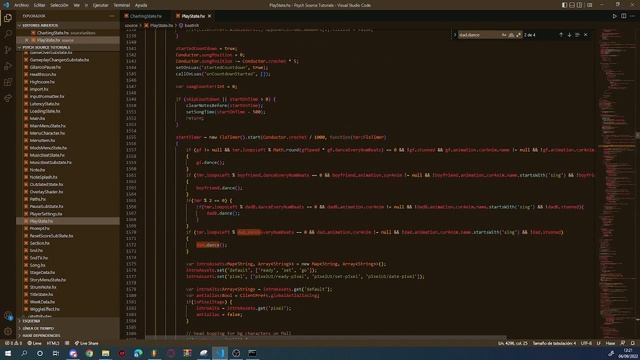
Task: Toggle the secondary side bar layout button
Action: 580,5
